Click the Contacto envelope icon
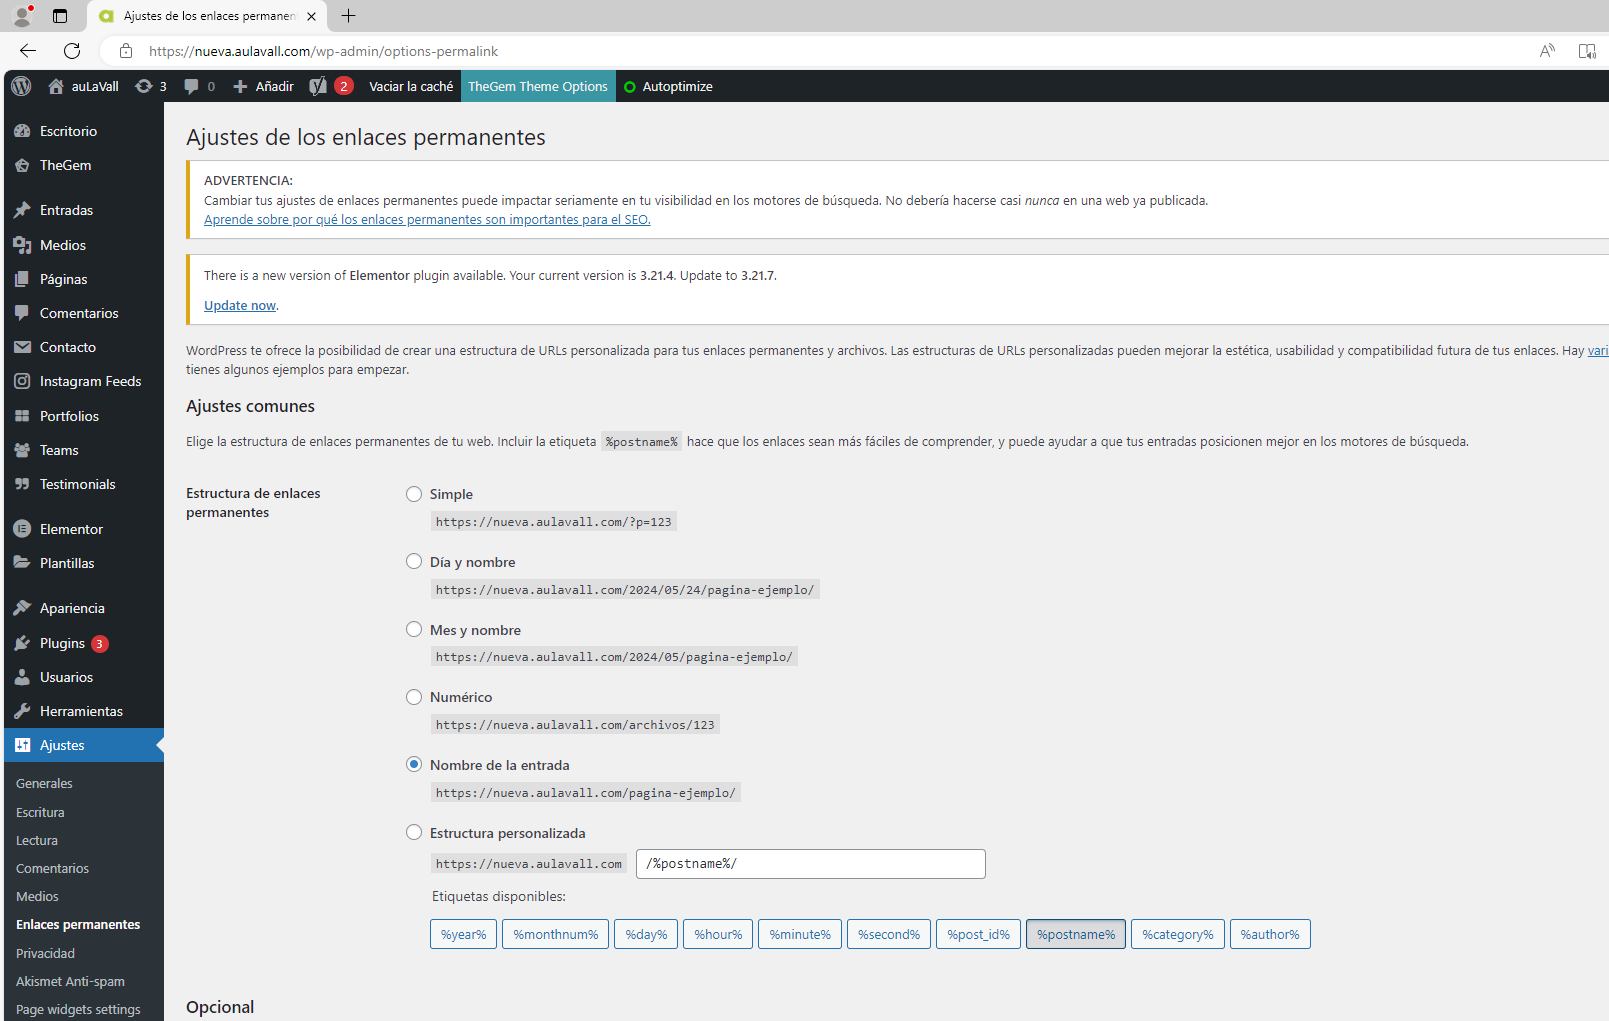 (x=22, y=347)
